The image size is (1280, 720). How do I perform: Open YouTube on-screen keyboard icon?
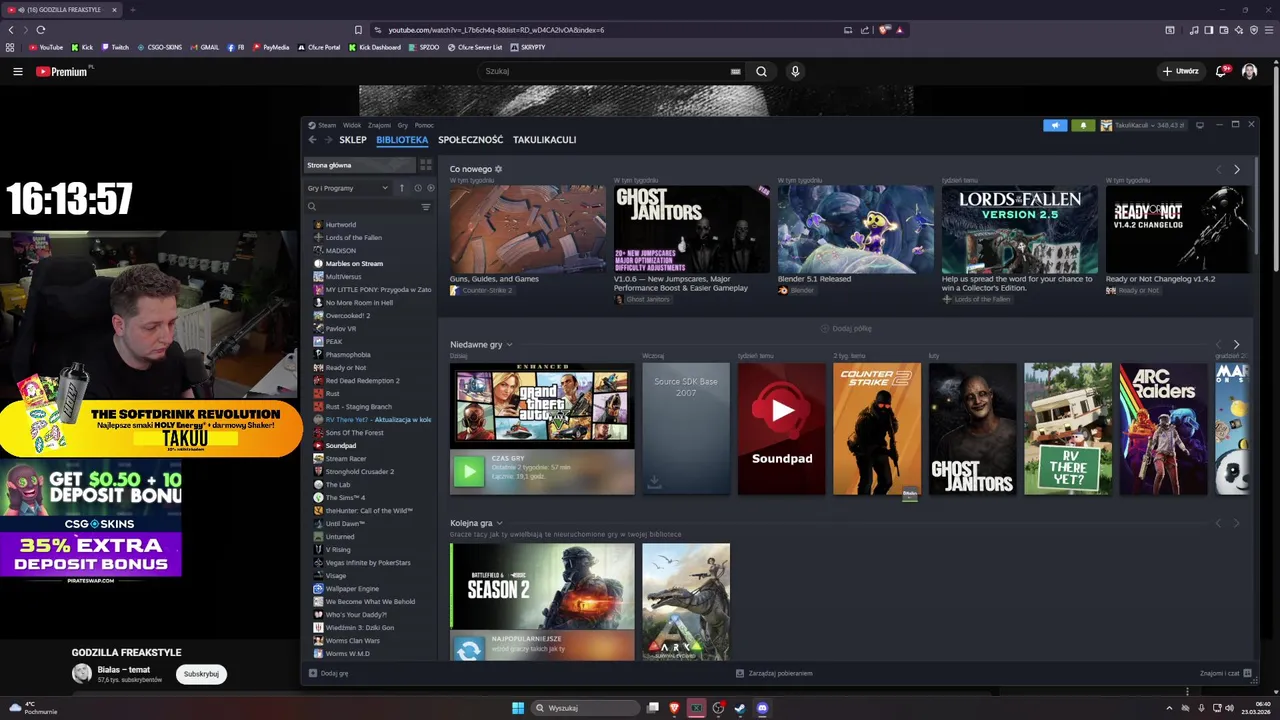(x=736, y=71)
